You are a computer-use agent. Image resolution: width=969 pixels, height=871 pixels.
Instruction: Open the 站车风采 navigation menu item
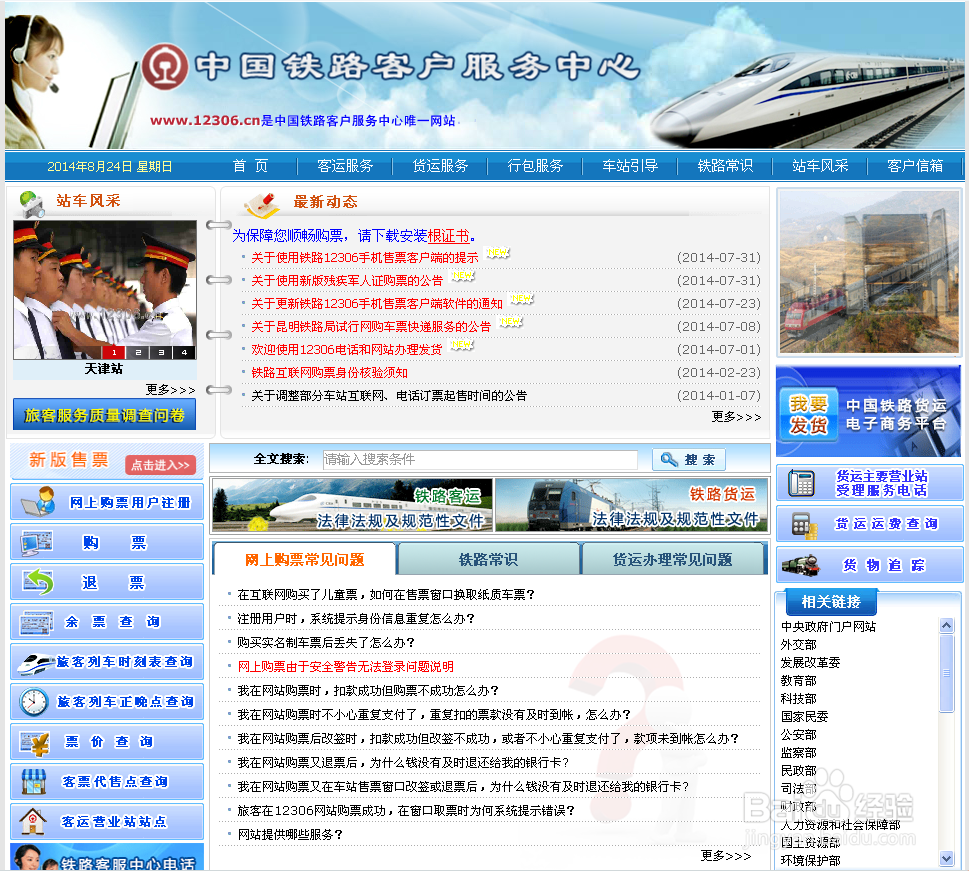click(x=820, y=166)
